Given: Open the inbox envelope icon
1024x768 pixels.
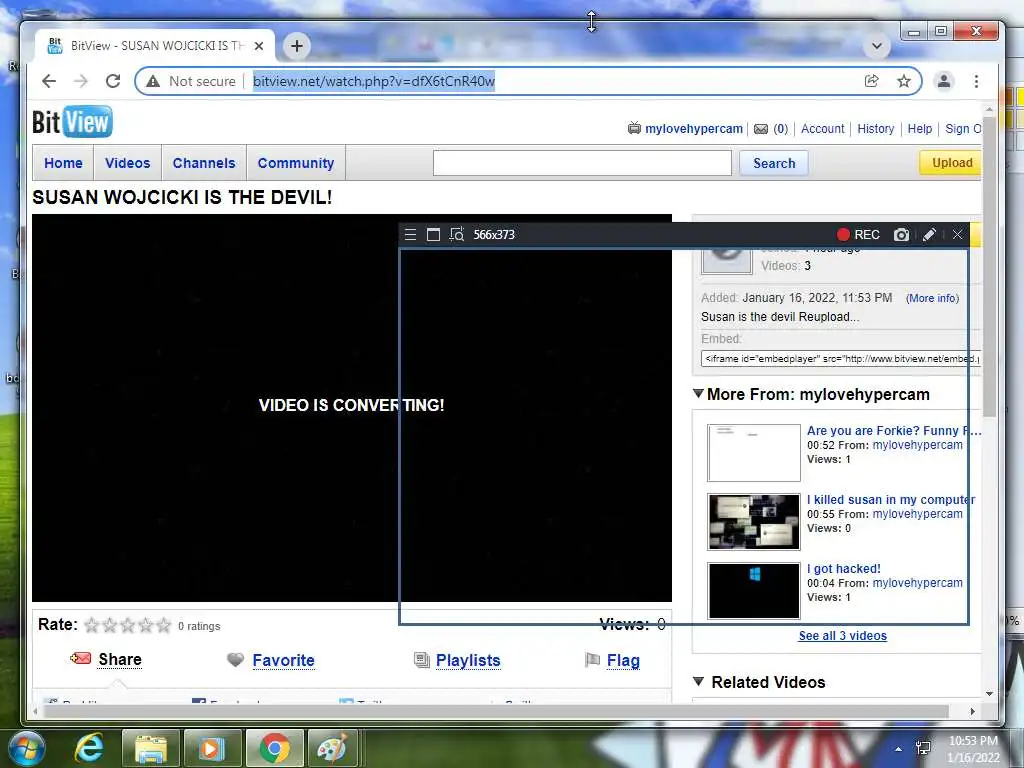Looking at the screenshot, I should pyautogui.click(x=761, y=129).
